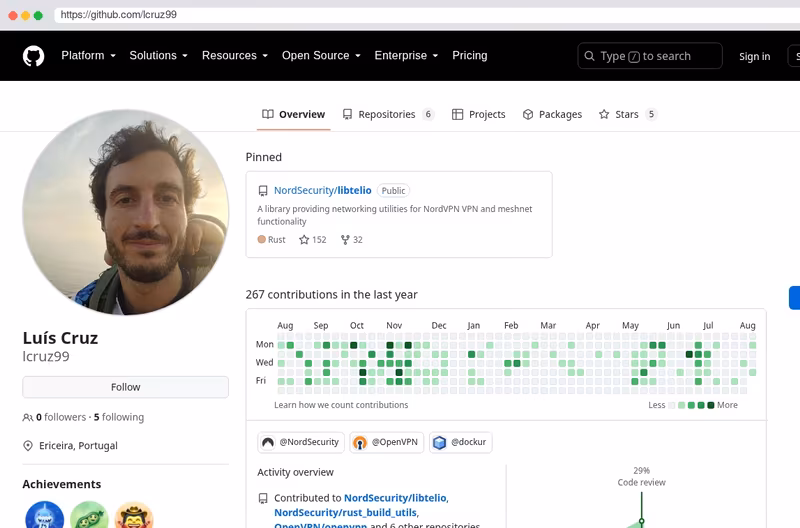Click the lightest green legend swatch
Image resolution: width=800 pixels, height=528 pixels.
point(682,406)
